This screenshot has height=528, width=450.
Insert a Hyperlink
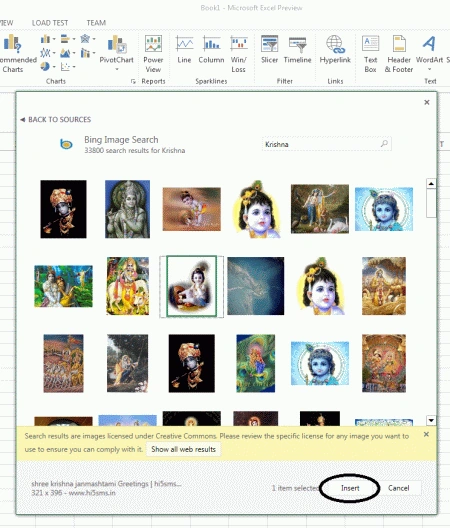[x=335, y=50]
